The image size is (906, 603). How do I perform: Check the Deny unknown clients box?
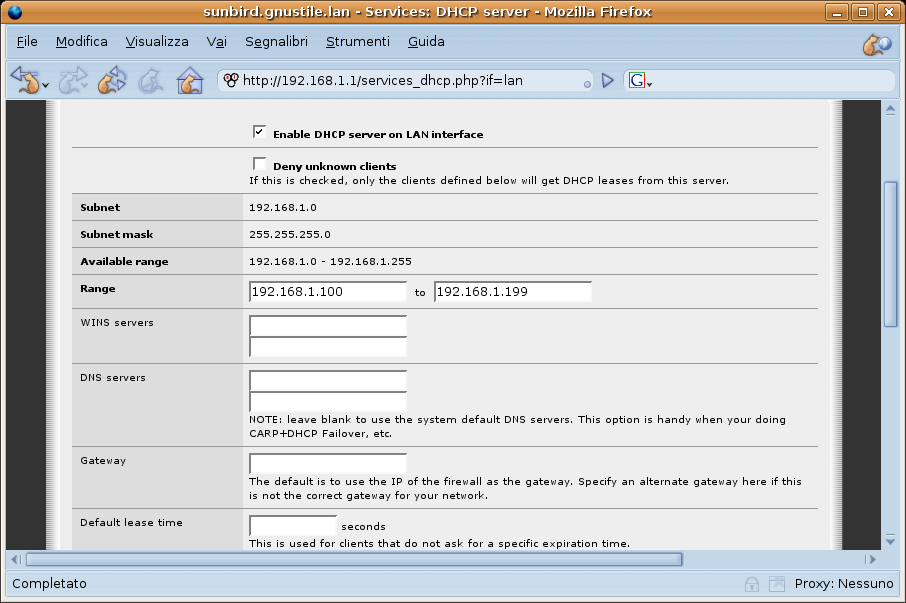coord(259,163)
